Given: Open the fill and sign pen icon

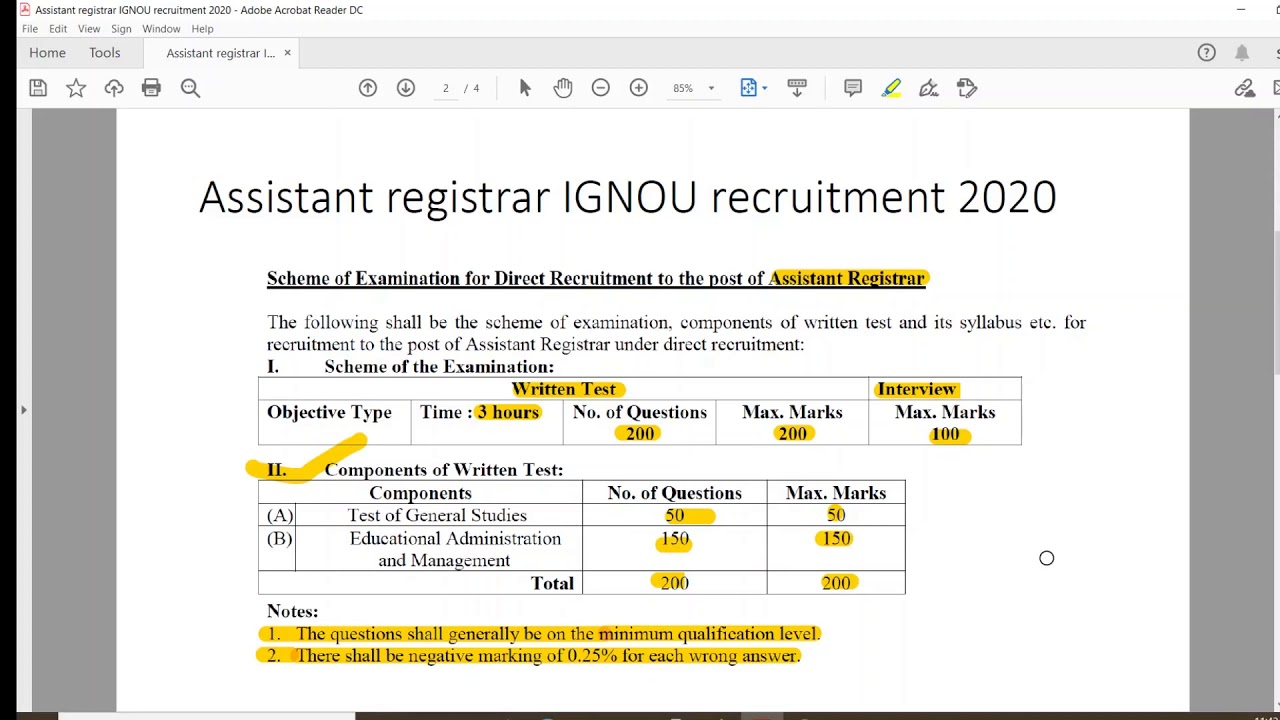Looking at the screenshot, I should coord(929,88).
